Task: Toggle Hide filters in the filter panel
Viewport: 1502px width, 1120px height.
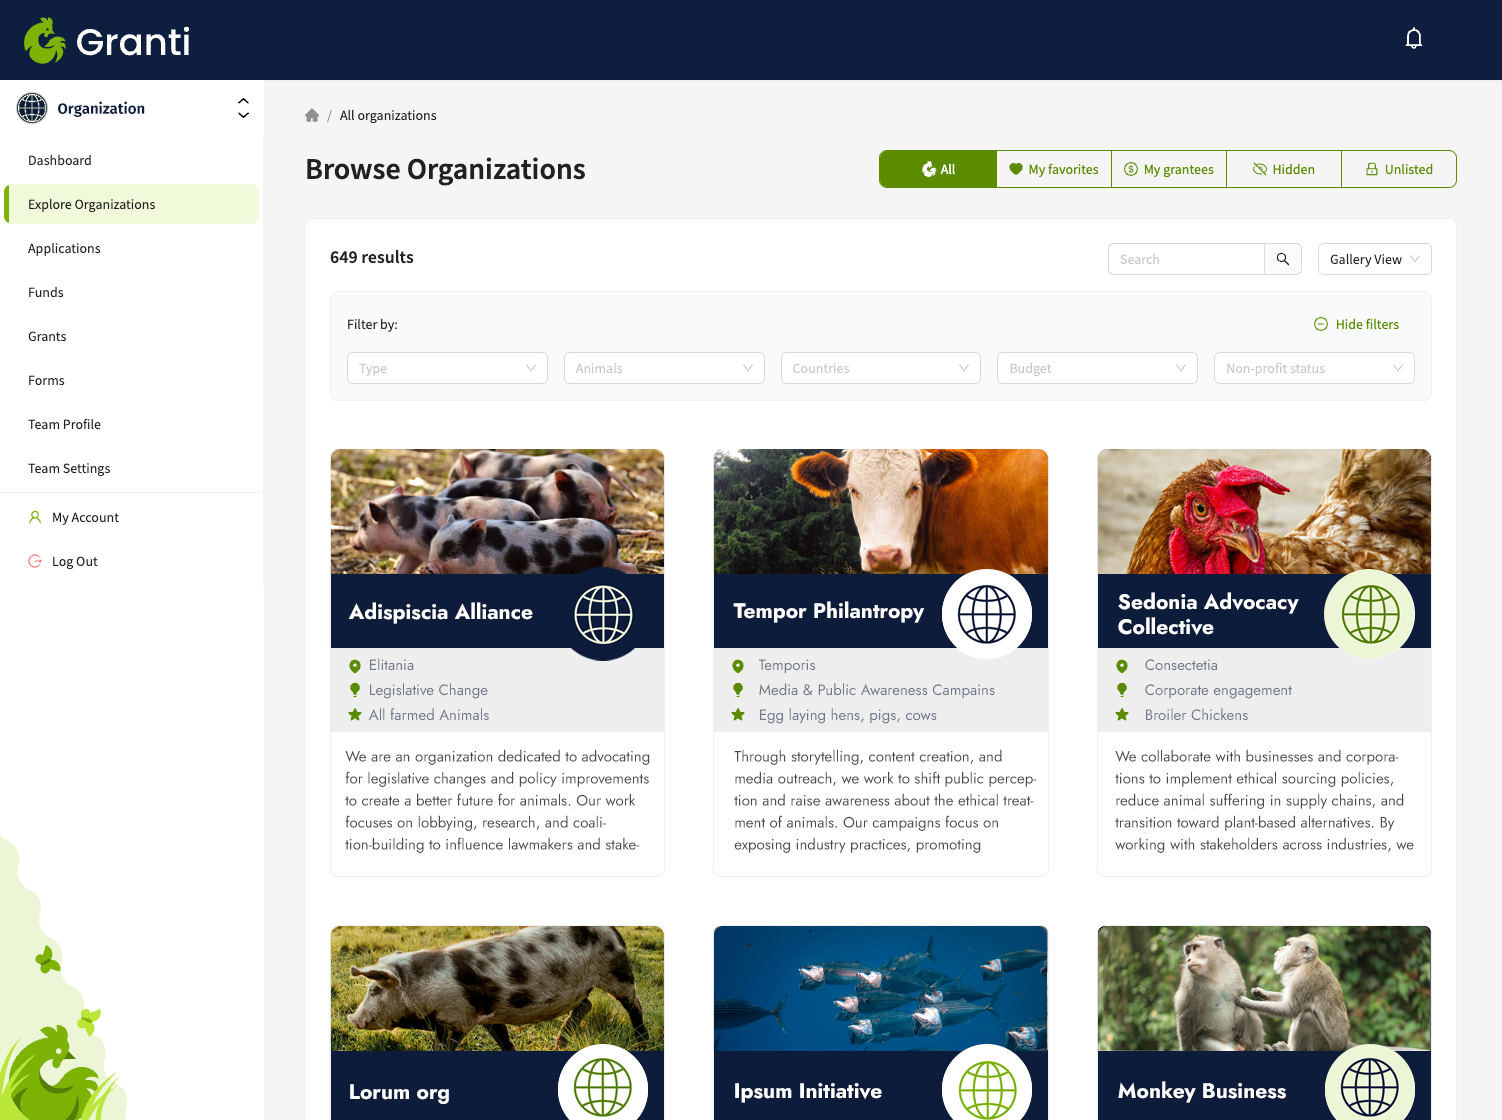Action: click(x=1356, y=324)
